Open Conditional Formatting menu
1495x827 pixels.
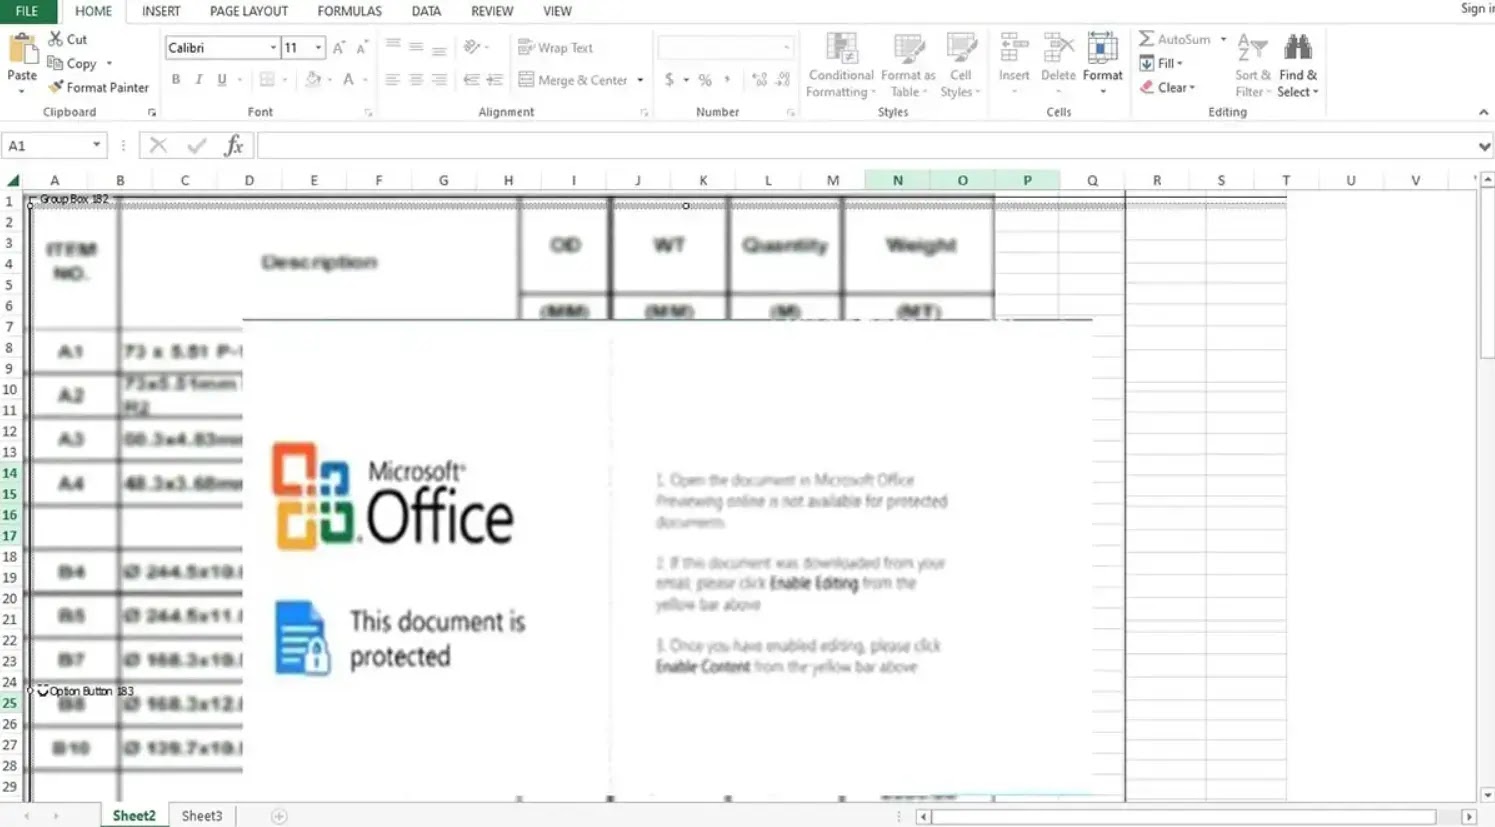841,65
